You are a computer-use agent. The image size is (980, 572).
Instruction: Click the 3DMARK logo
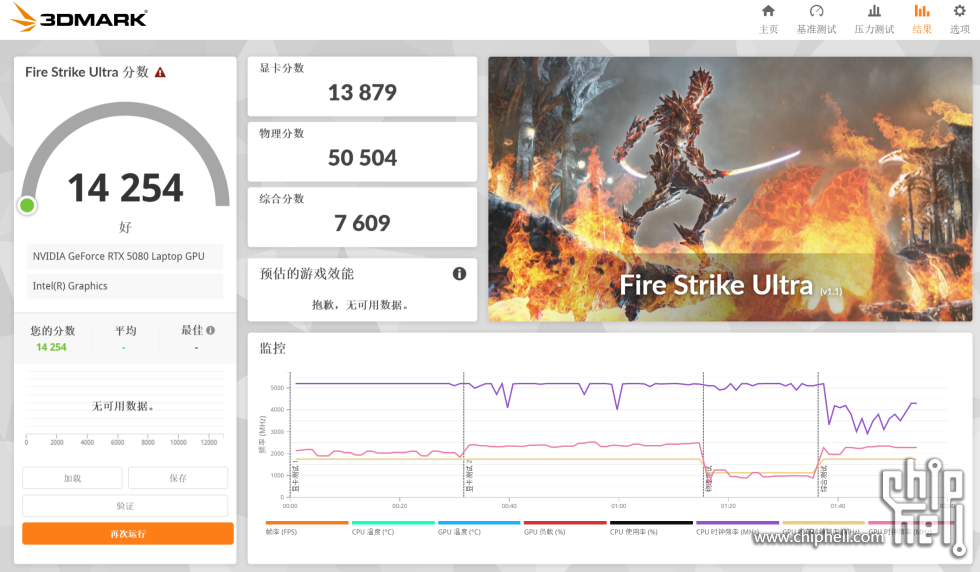(79, 18)
